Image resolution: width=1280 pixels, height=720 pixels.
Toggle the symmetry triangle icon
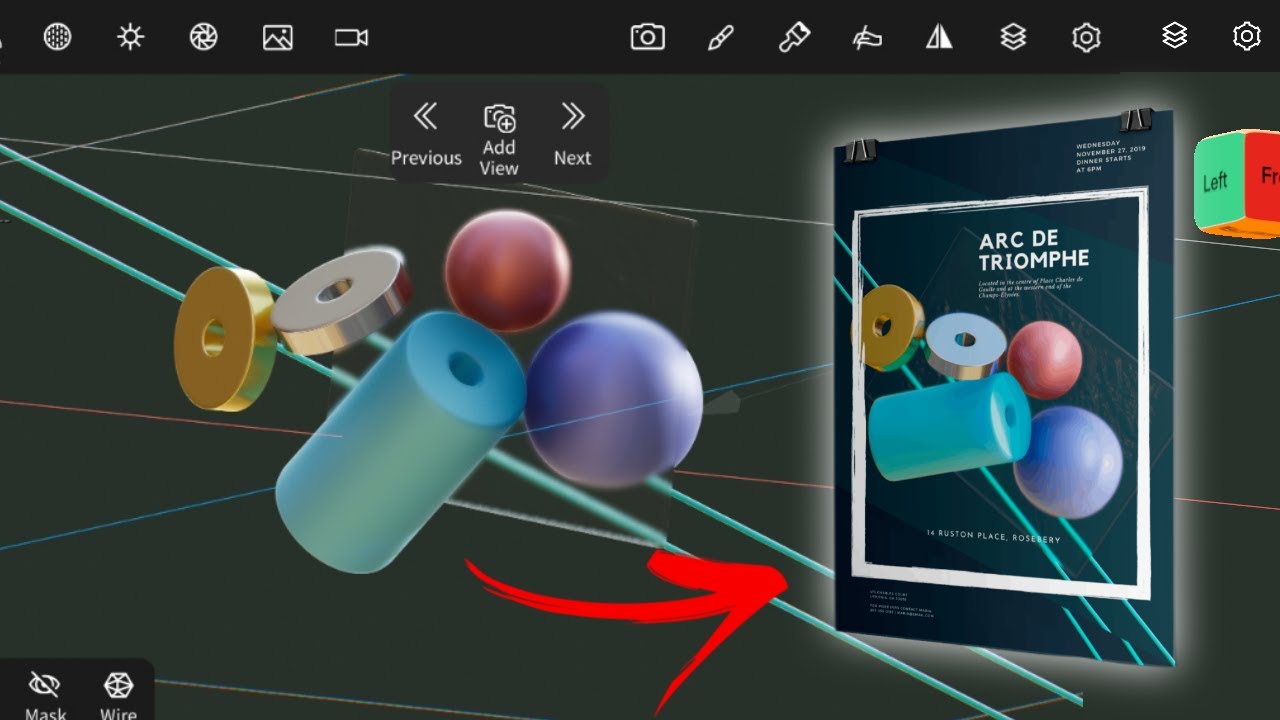point(939,38)
